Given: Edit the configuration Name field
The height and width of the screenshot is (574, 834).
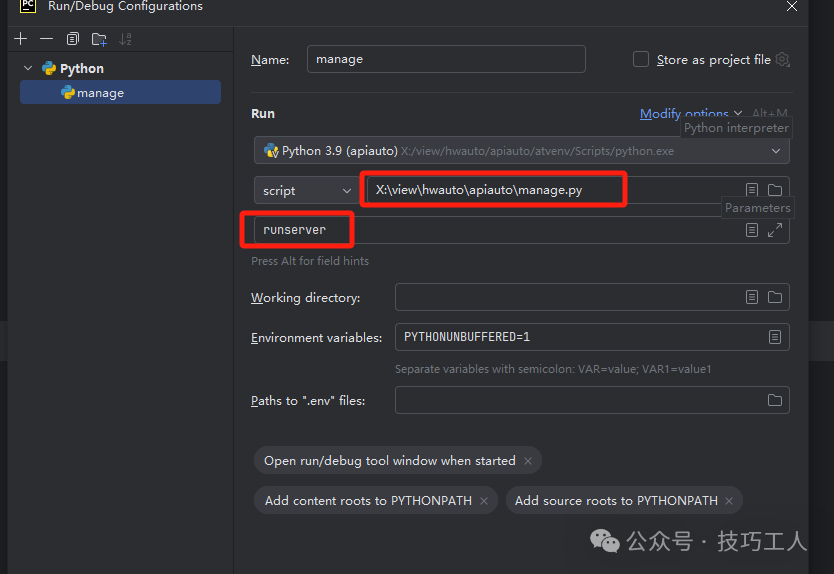Looking at the screenshot, I should [x=446, y=59].
